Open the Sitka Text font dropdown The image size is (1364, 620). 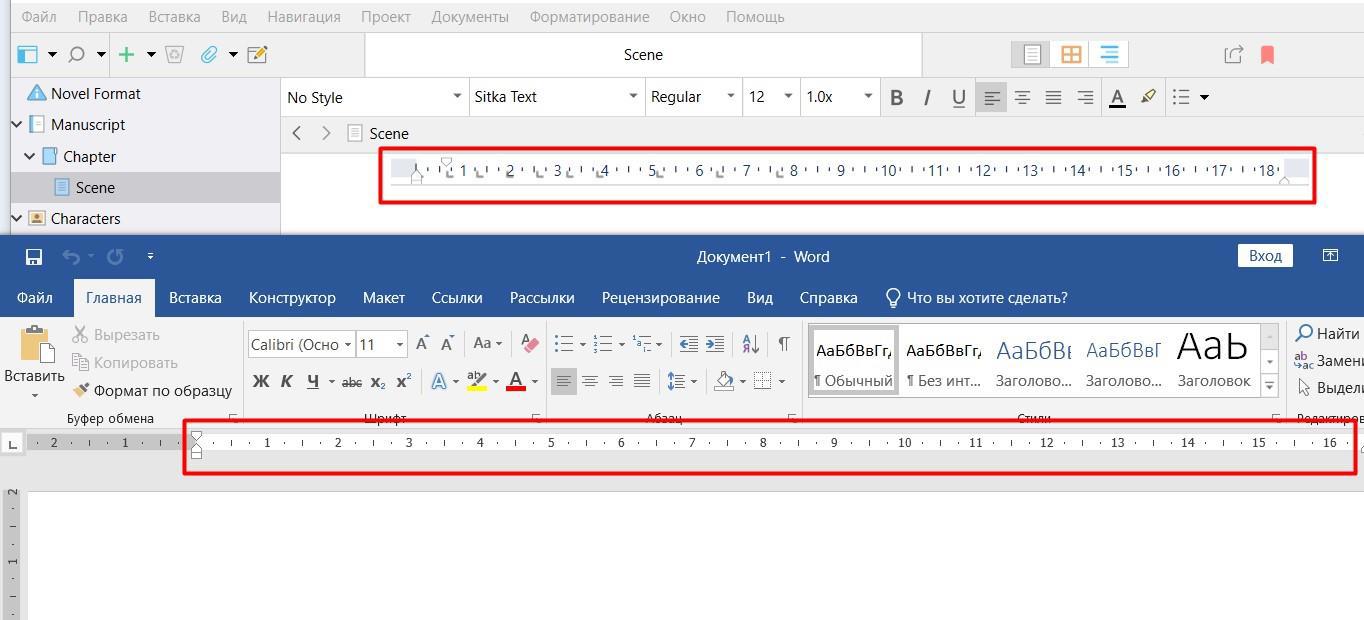pyautogui.click(x=555, y=97)
